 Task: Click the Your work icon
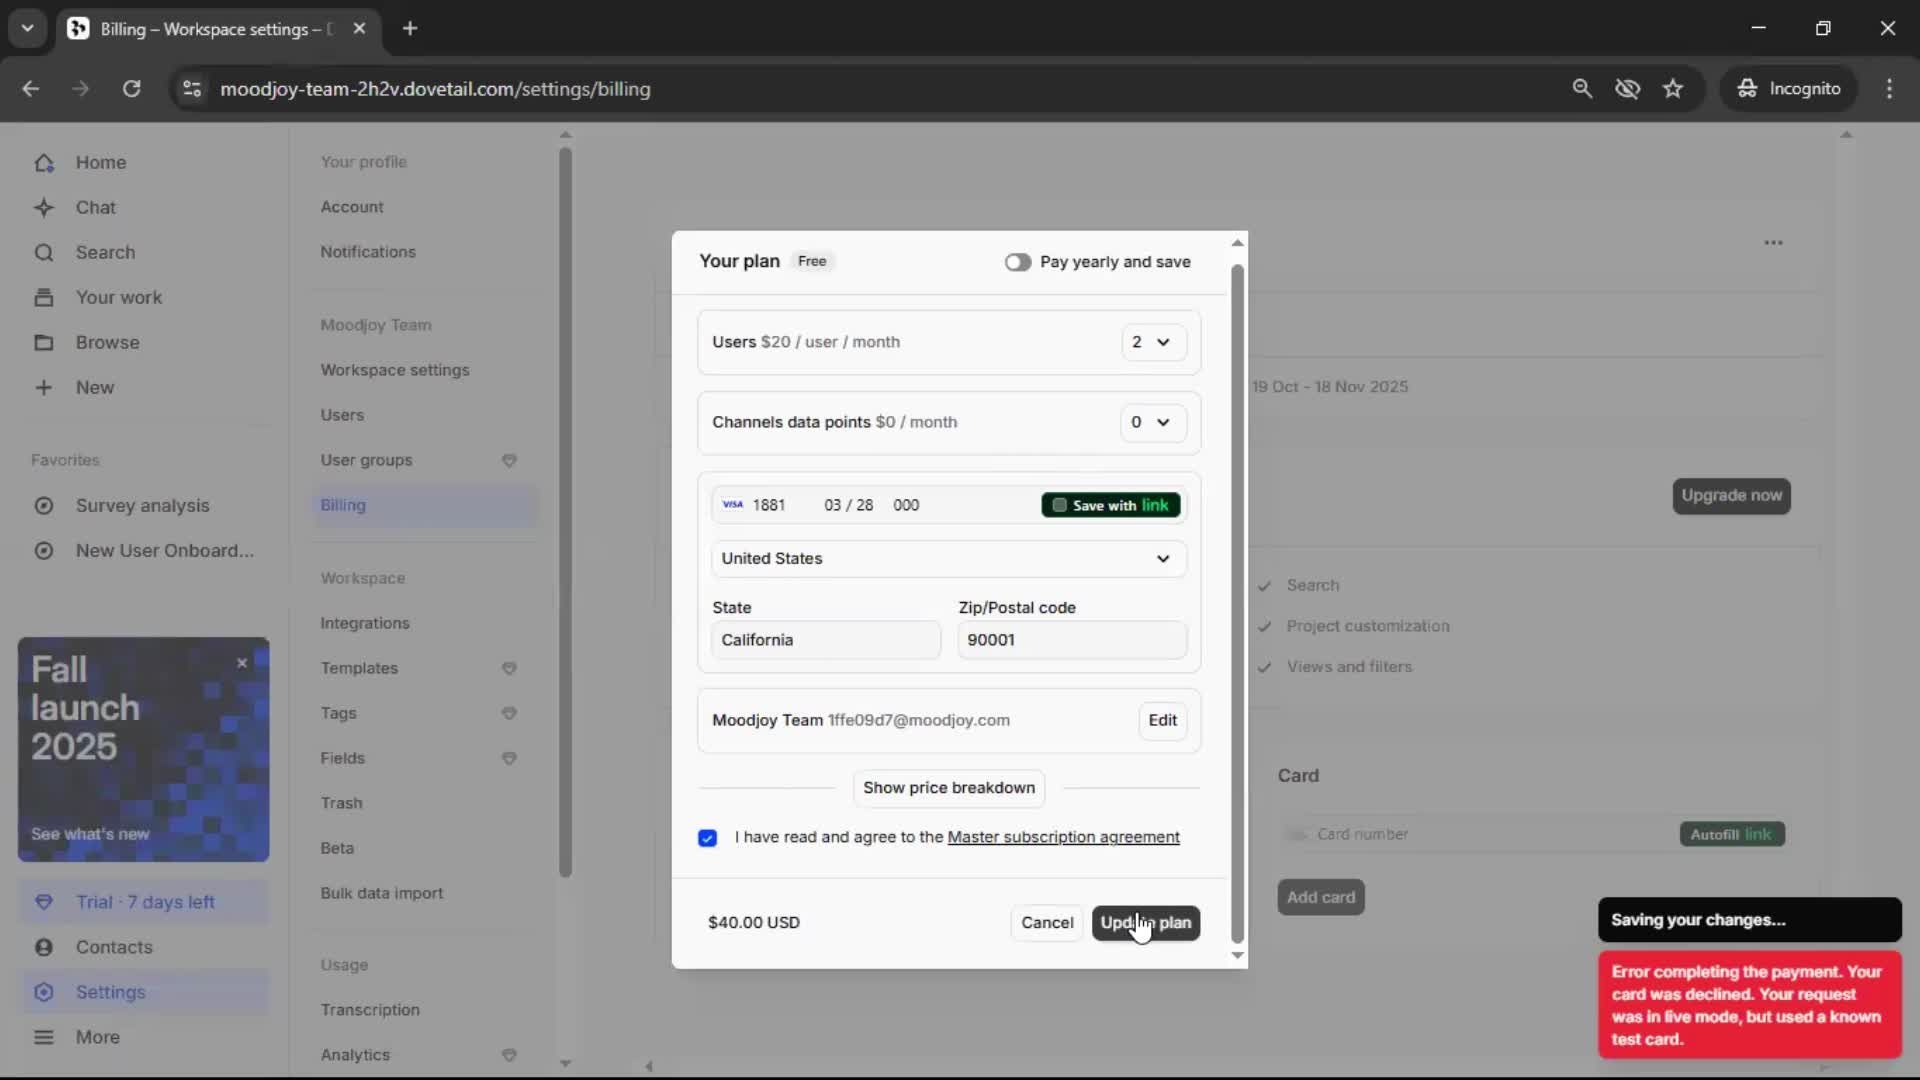tap(45, 297)
